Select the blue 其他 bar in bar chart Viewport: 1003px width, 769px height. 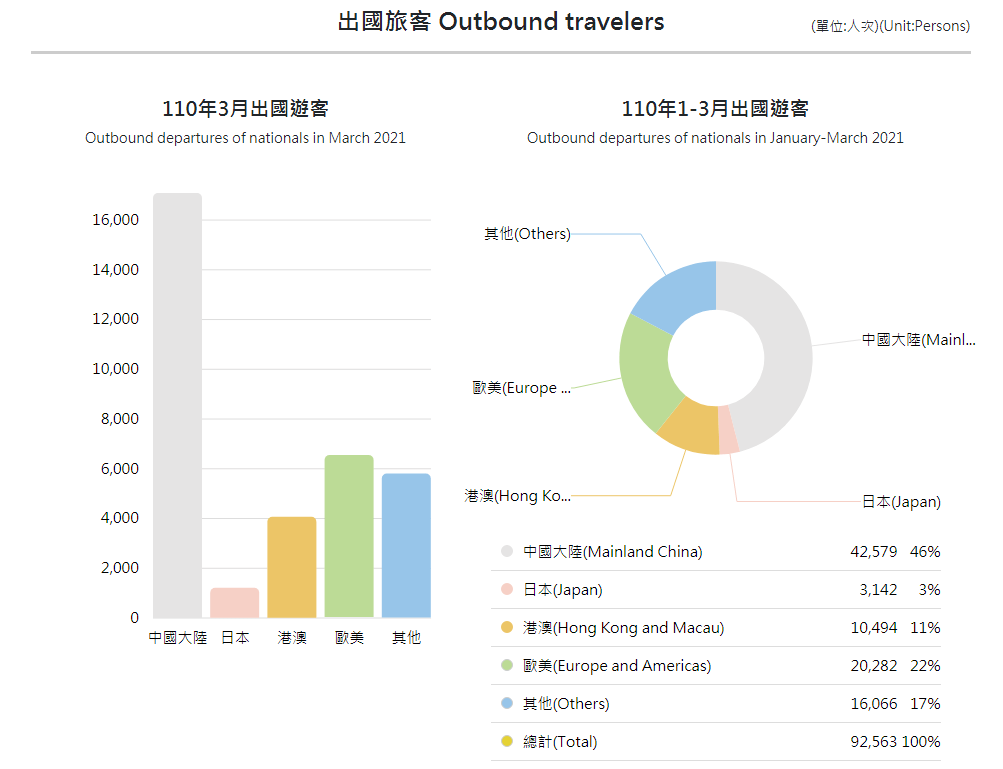click(406, 545)
